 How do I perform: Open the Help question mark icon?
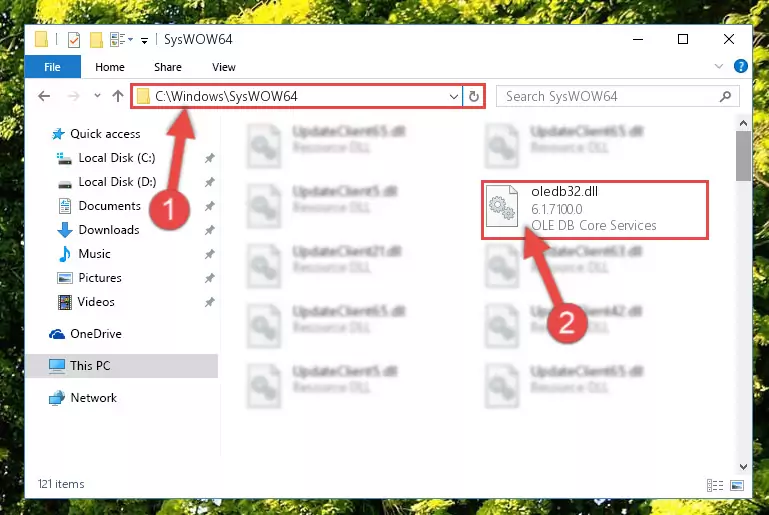point(741,66)
